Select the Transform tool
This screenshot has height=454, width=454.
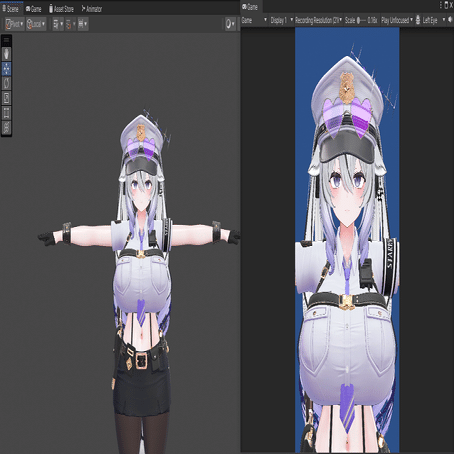coord(7,127)
